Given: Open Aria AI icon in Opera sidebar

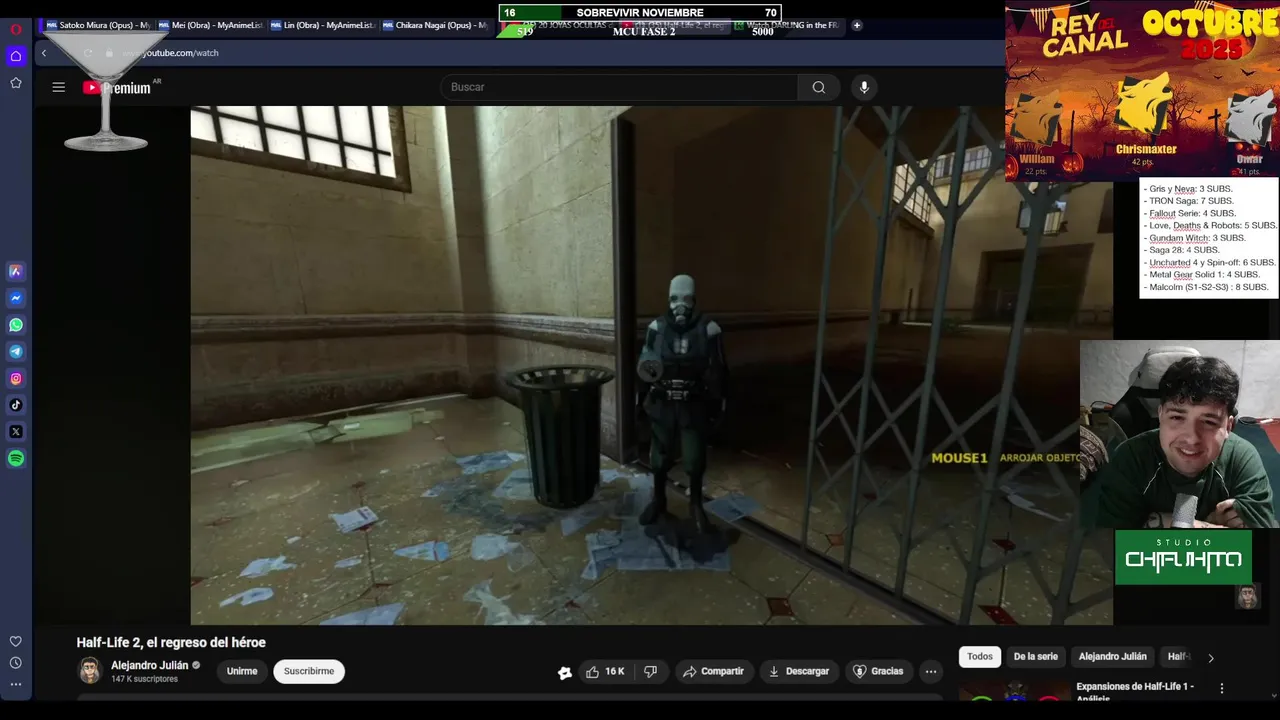Looking at the screenshot, I should click(16, 271).
